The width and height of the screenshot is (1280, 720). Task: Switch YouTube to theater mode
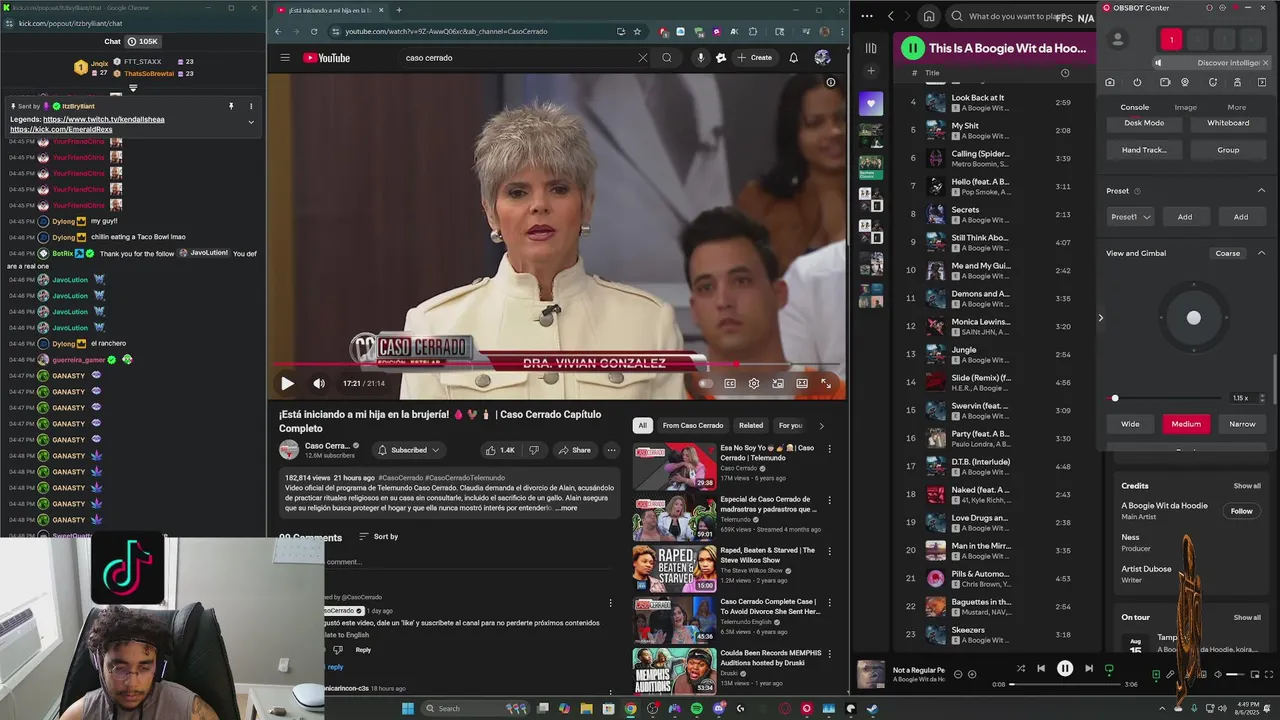pos(802,383)
